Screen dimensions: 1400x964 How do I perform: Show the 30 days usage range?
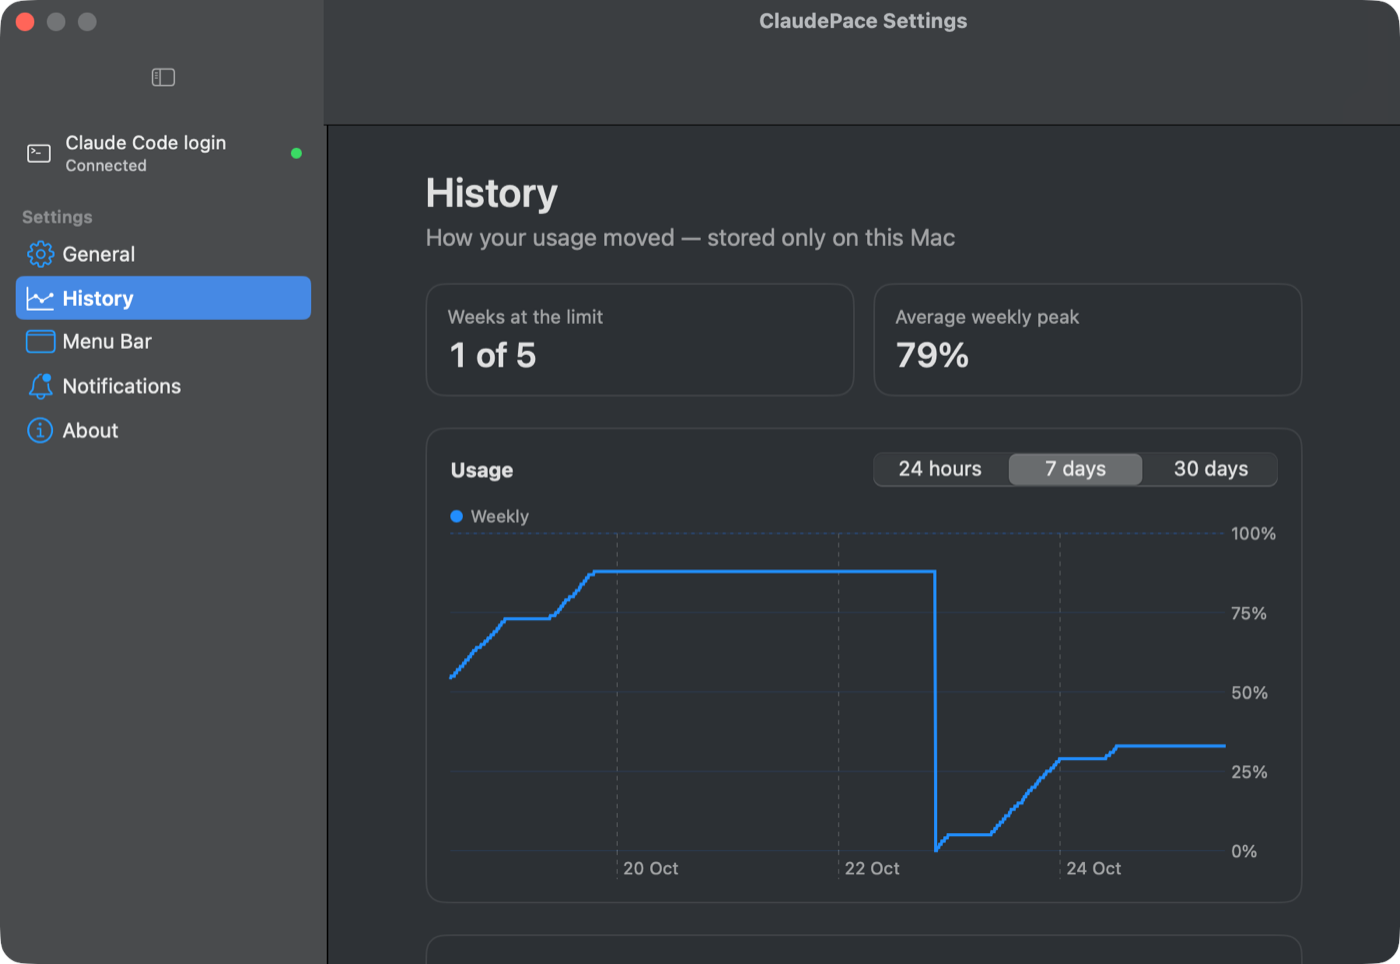(x=1210, y=469)
